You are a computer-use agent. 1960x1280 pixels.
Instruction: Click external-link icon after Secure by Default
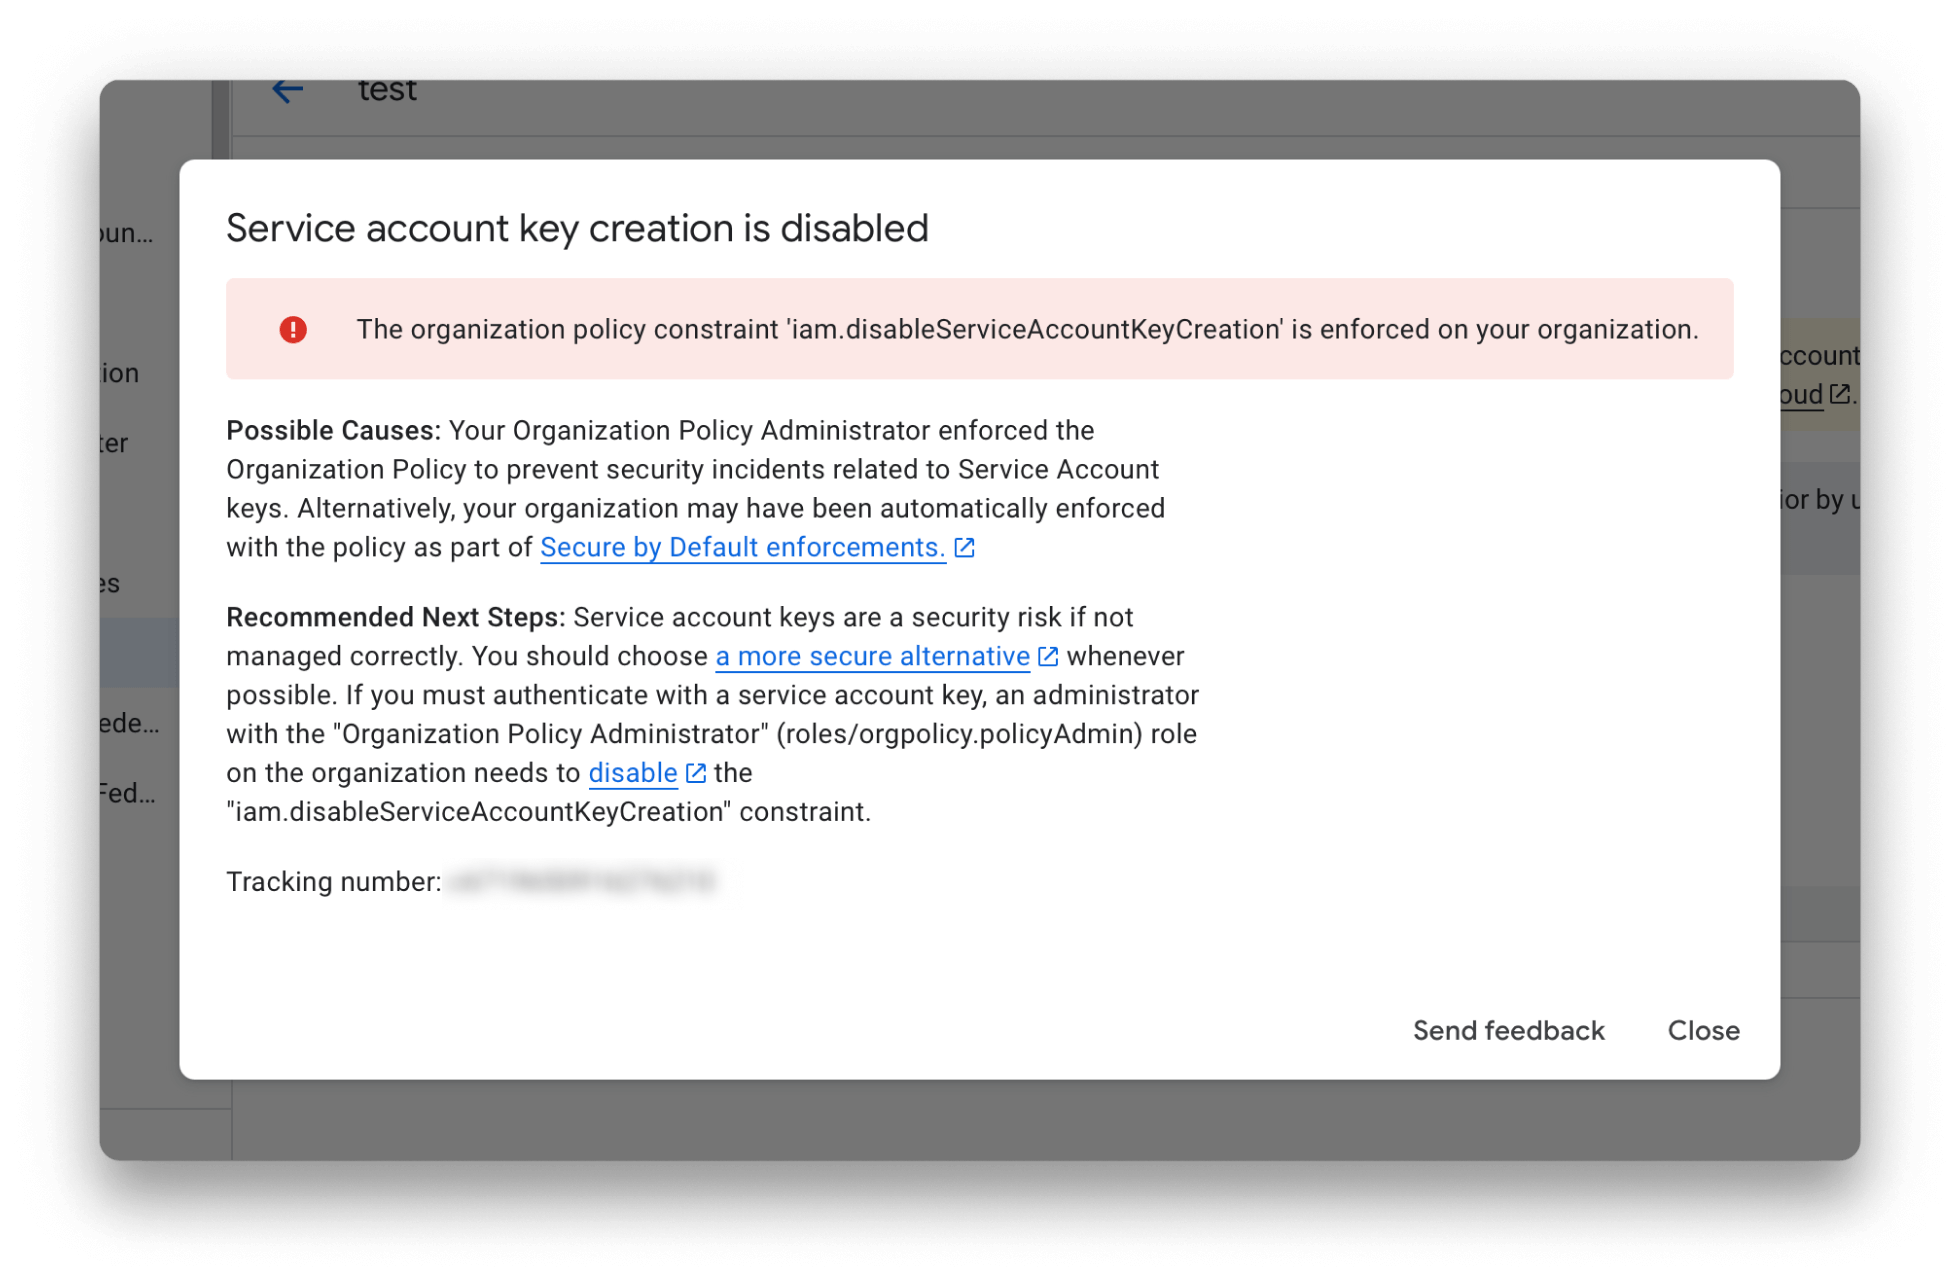[x=964, y=548]
